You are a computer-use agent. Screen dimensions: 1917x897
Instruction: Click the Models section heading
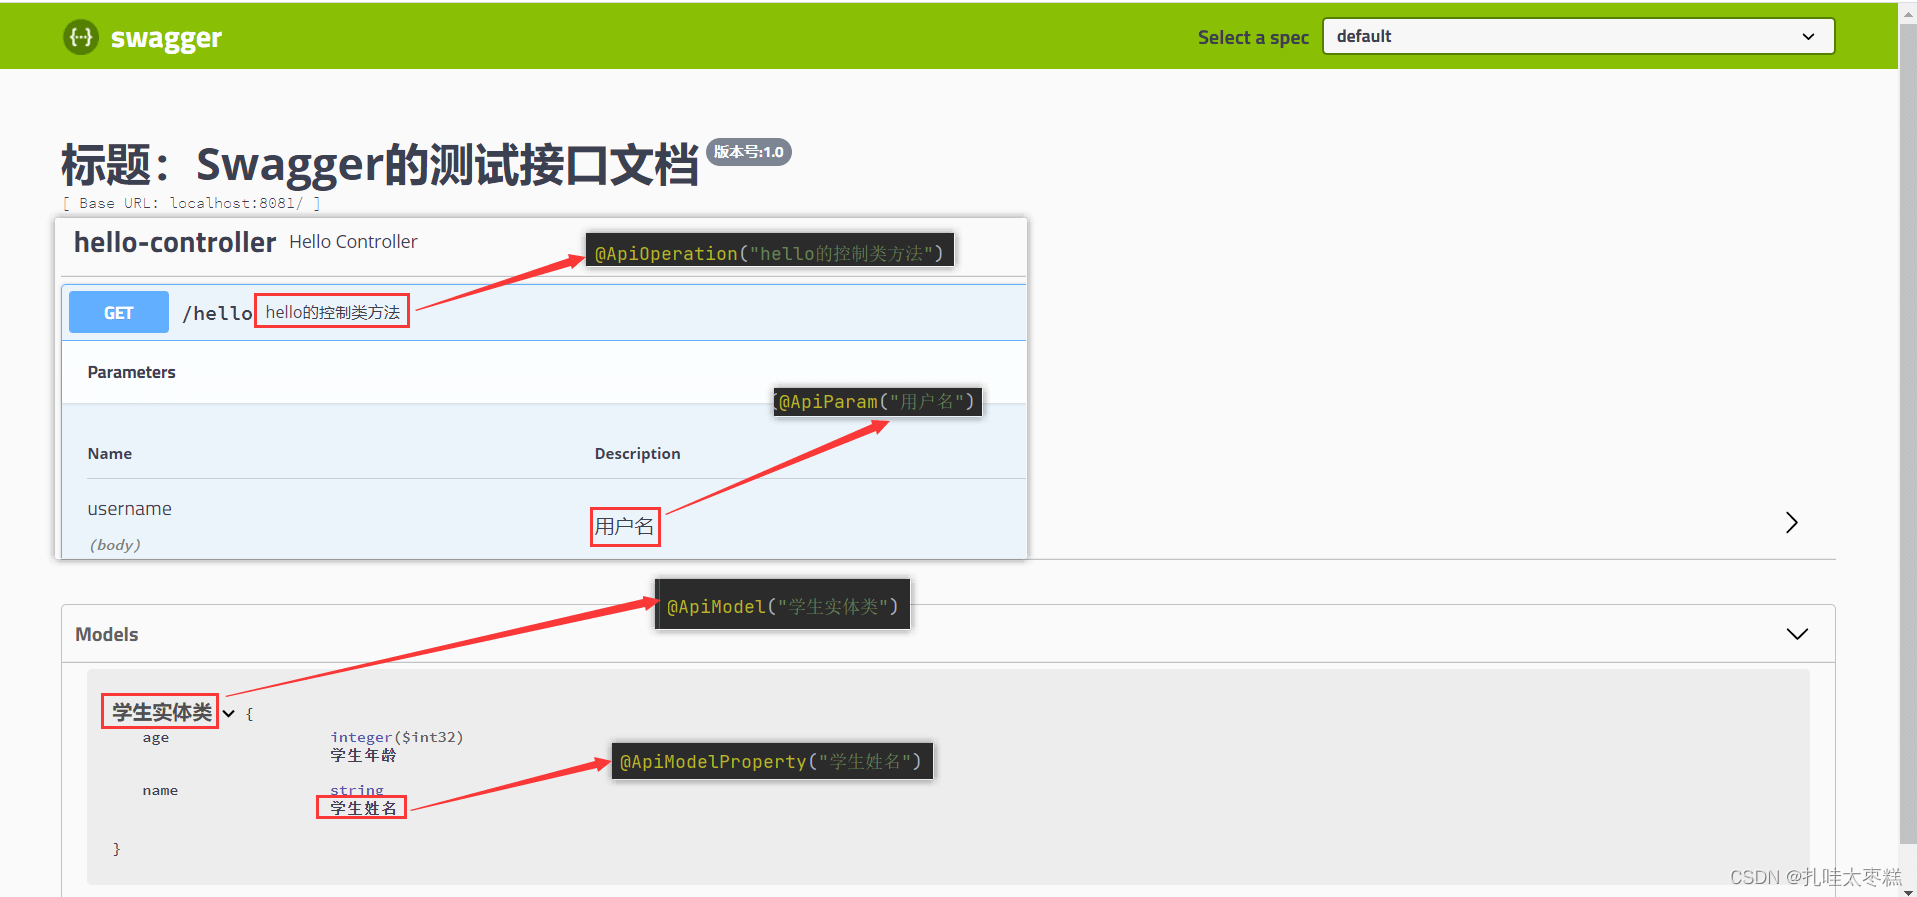pos(107,634)
